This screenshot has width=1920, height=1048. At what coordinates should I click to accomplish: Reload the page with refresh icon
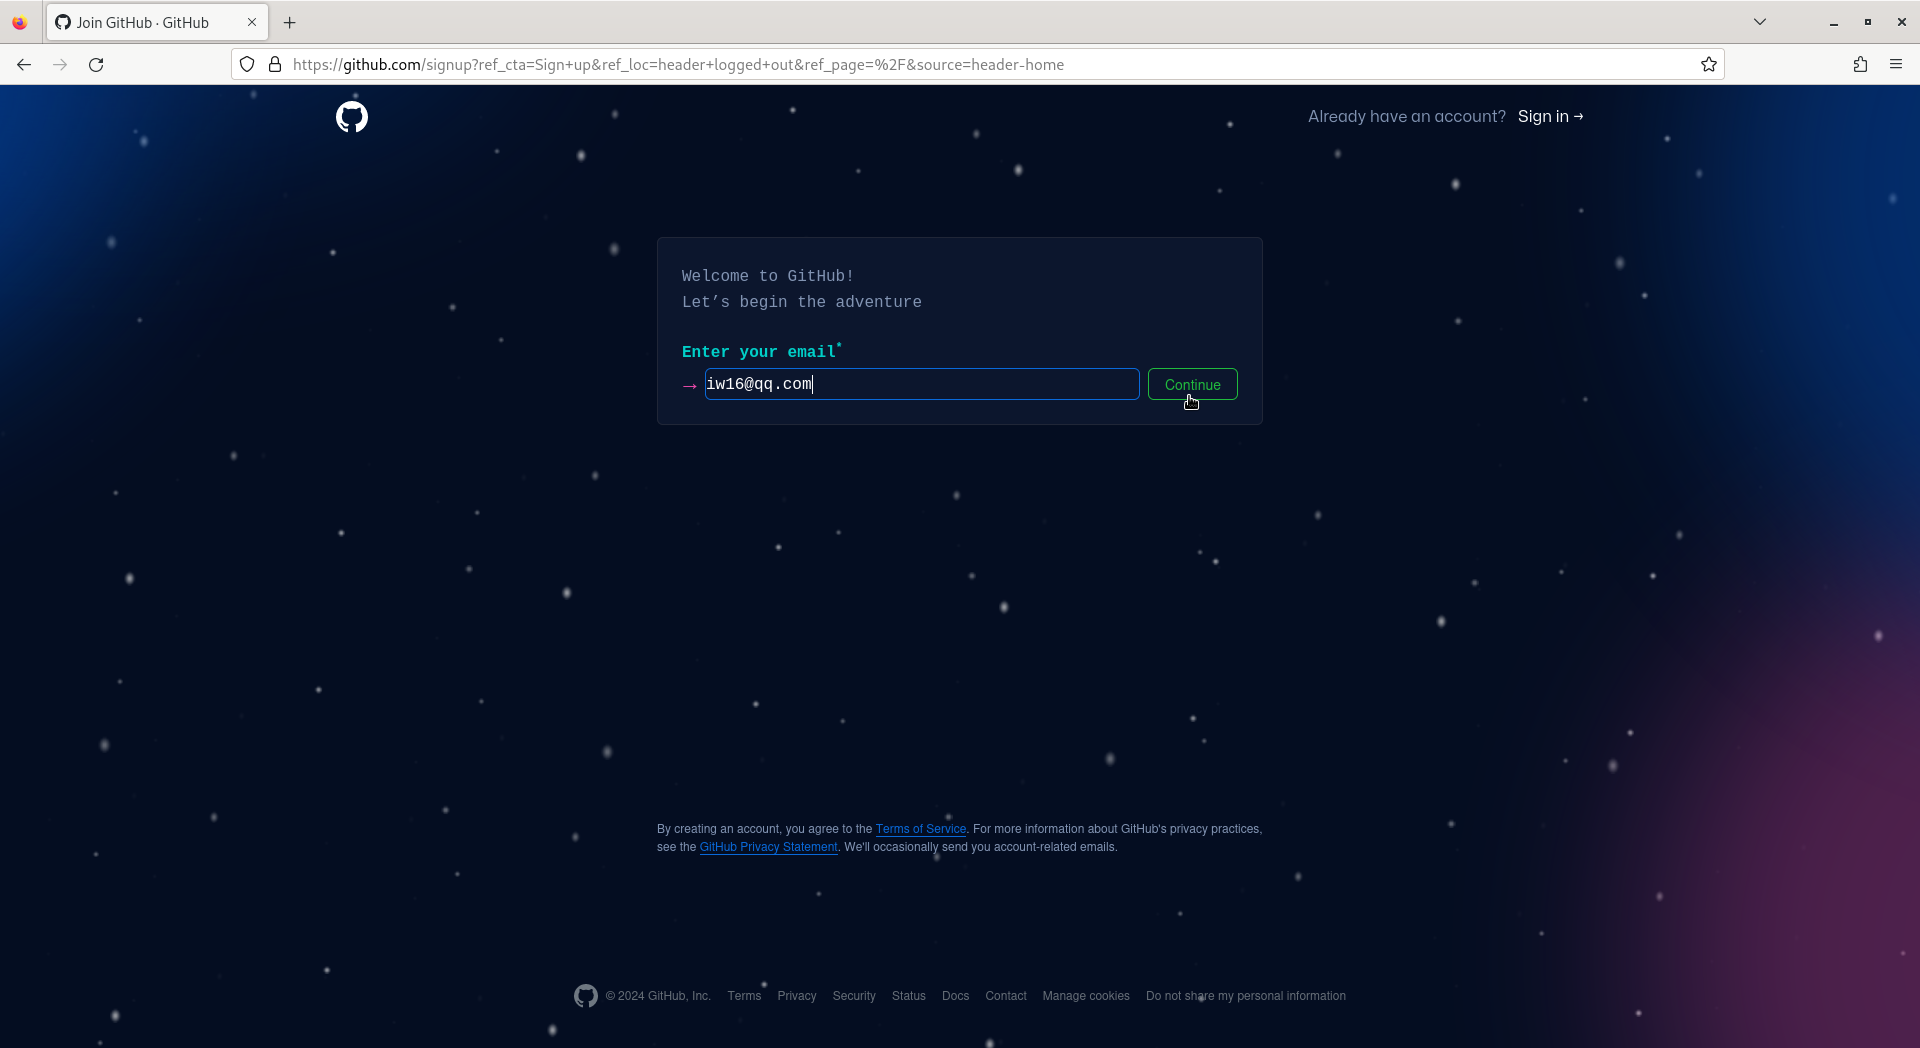click(x=96, y=64)
